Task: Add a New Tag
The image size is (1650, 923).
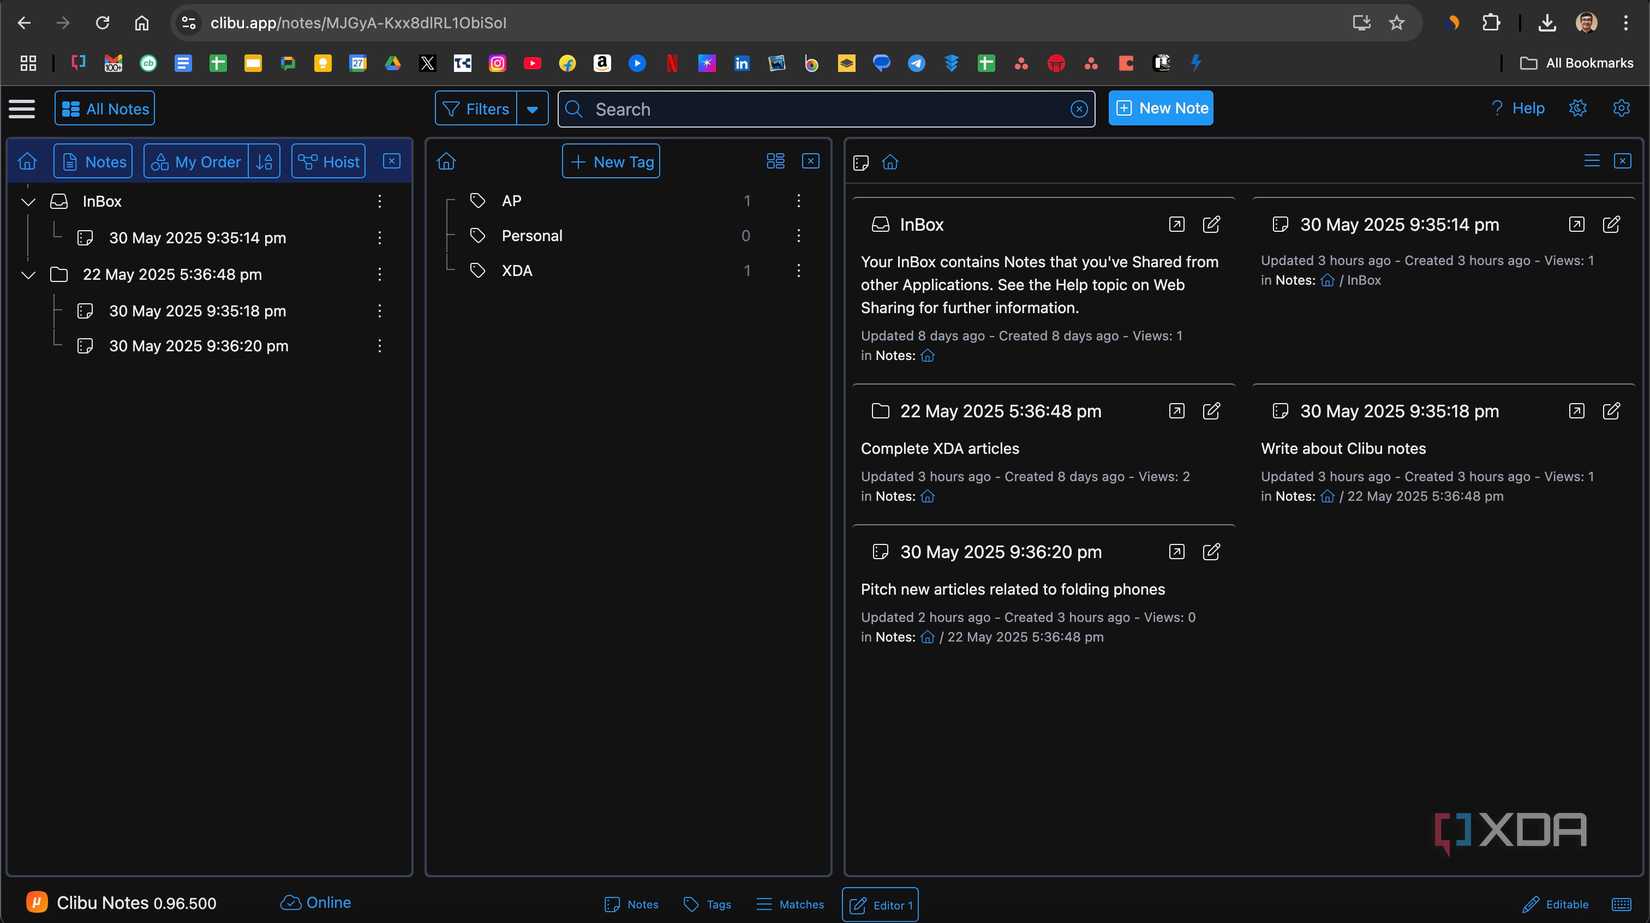Action: pyautogui.click(x=611, y=162)
